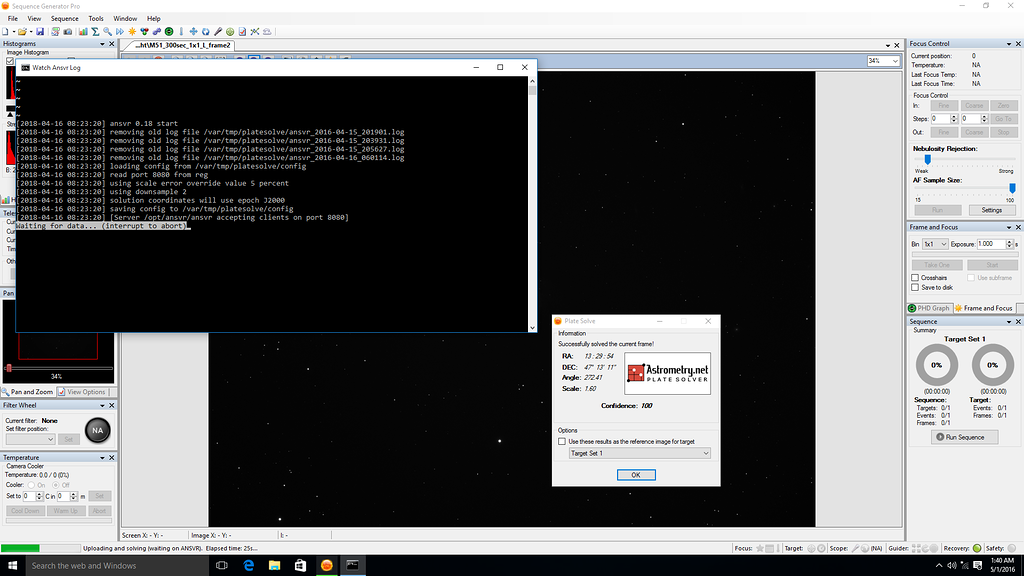Click the save sequence toolbar icon

(x=41, y=31)
